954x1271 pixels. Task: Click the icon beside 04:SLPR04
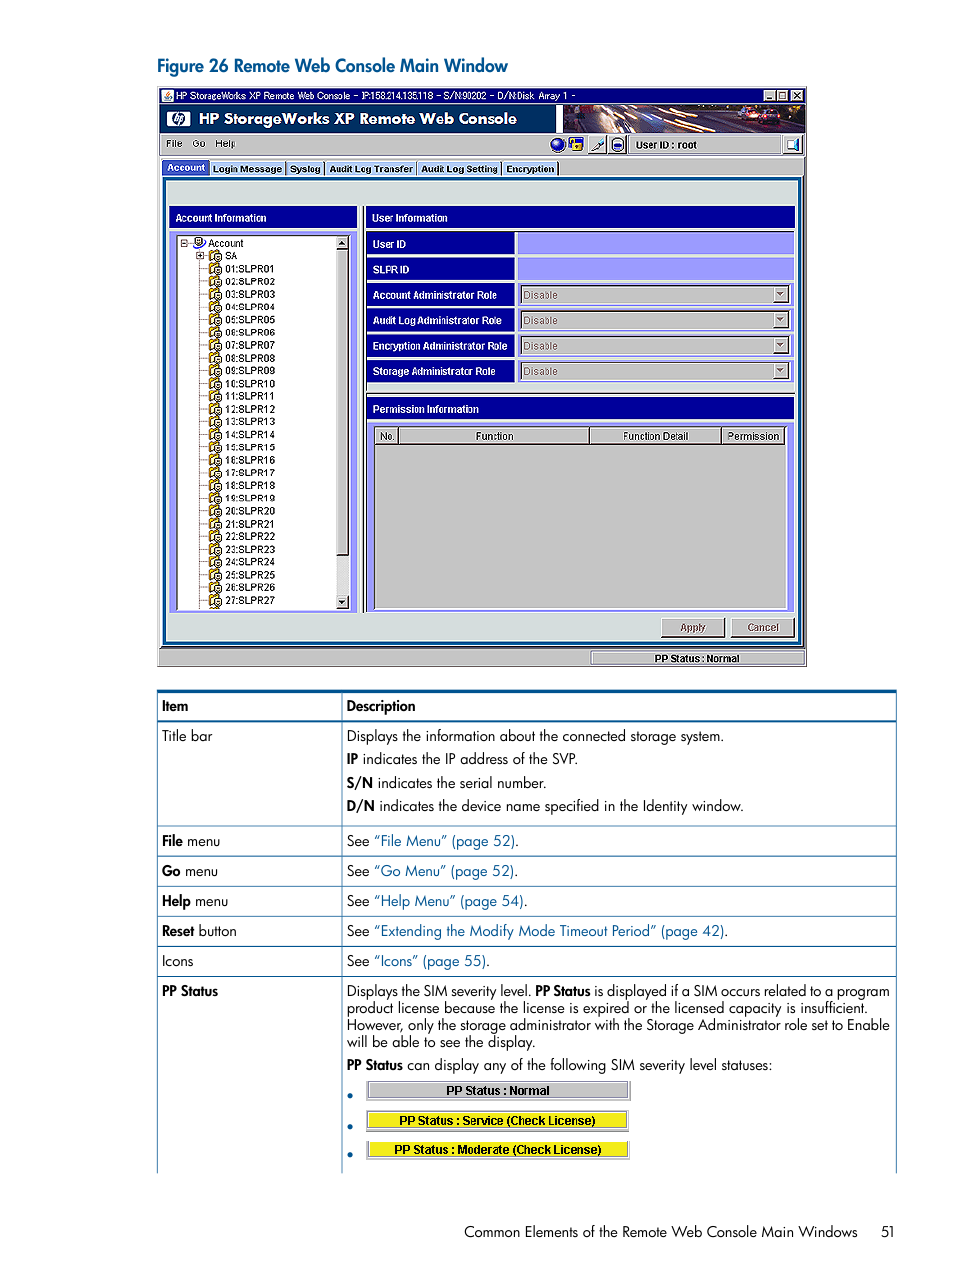[x=215, y=307]
